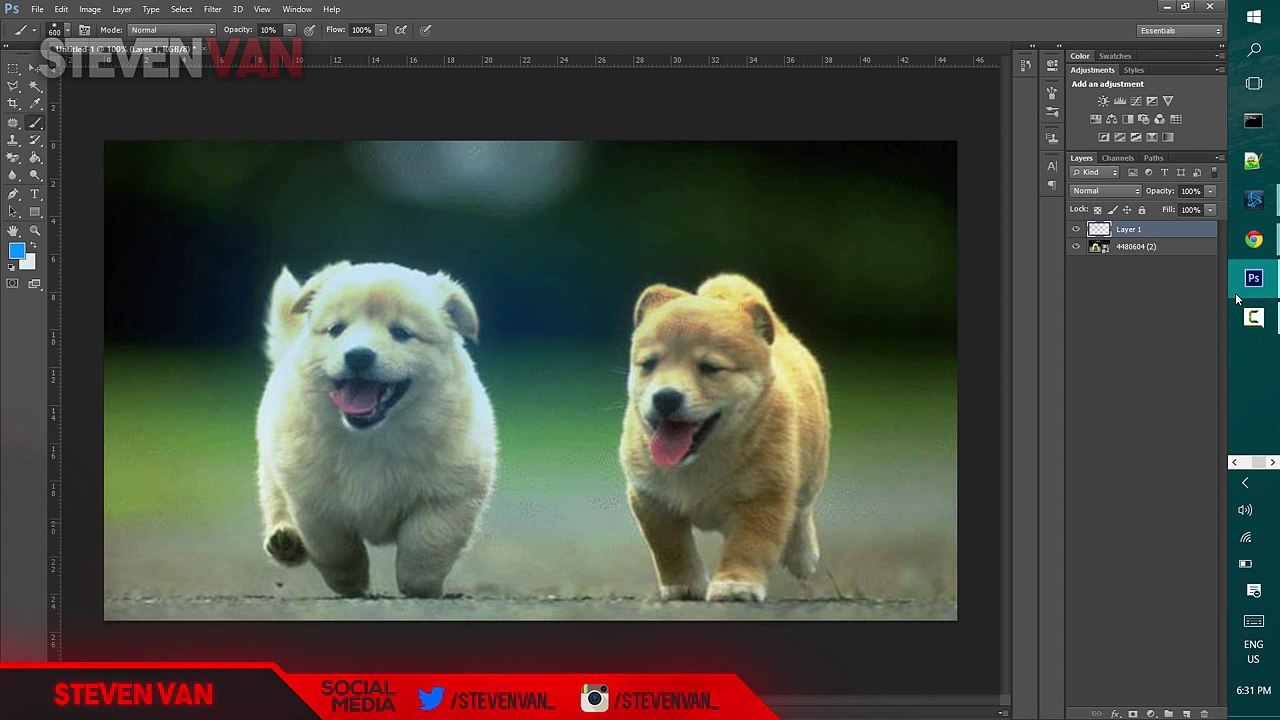Image resolution: width=1280 pixels, height=720 pixels.
Task: Select Layer 1 in Layers panel
Action: pos(1142,229)
